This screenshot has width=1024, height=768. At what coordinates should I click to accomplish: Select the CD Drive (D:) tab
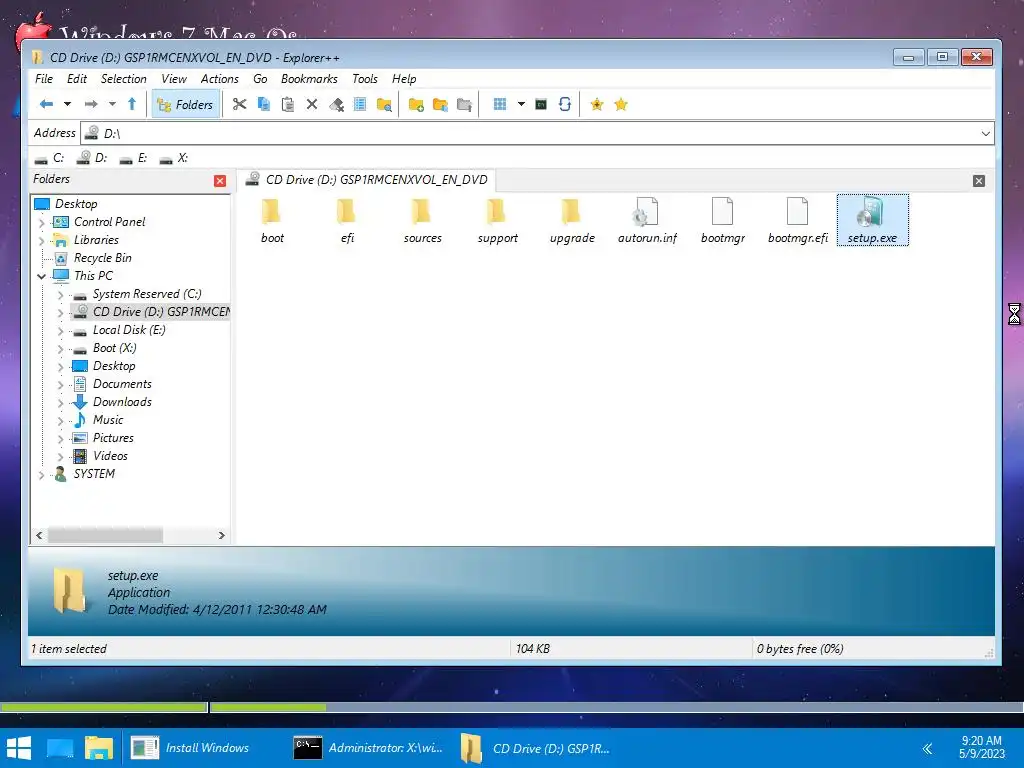point(366,180)
